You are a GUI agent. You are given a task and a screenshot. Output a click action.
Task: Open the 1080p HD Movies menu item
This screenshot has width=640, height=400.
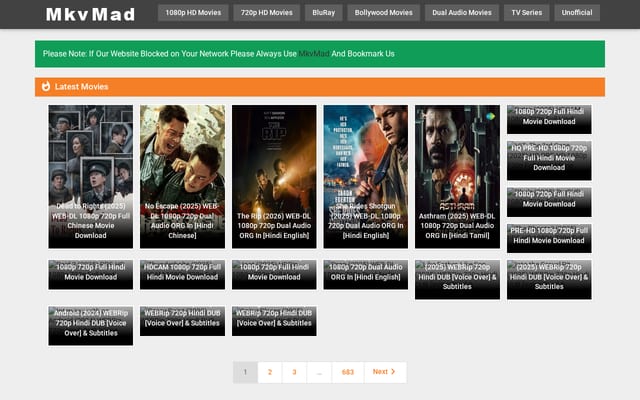193,13
